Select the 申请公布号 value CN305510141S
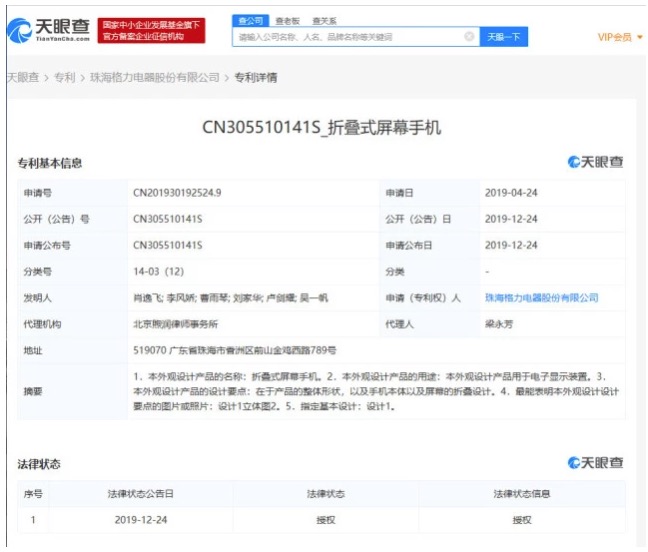The width and height of the screenshot is (648, 552). coord(167,245)
